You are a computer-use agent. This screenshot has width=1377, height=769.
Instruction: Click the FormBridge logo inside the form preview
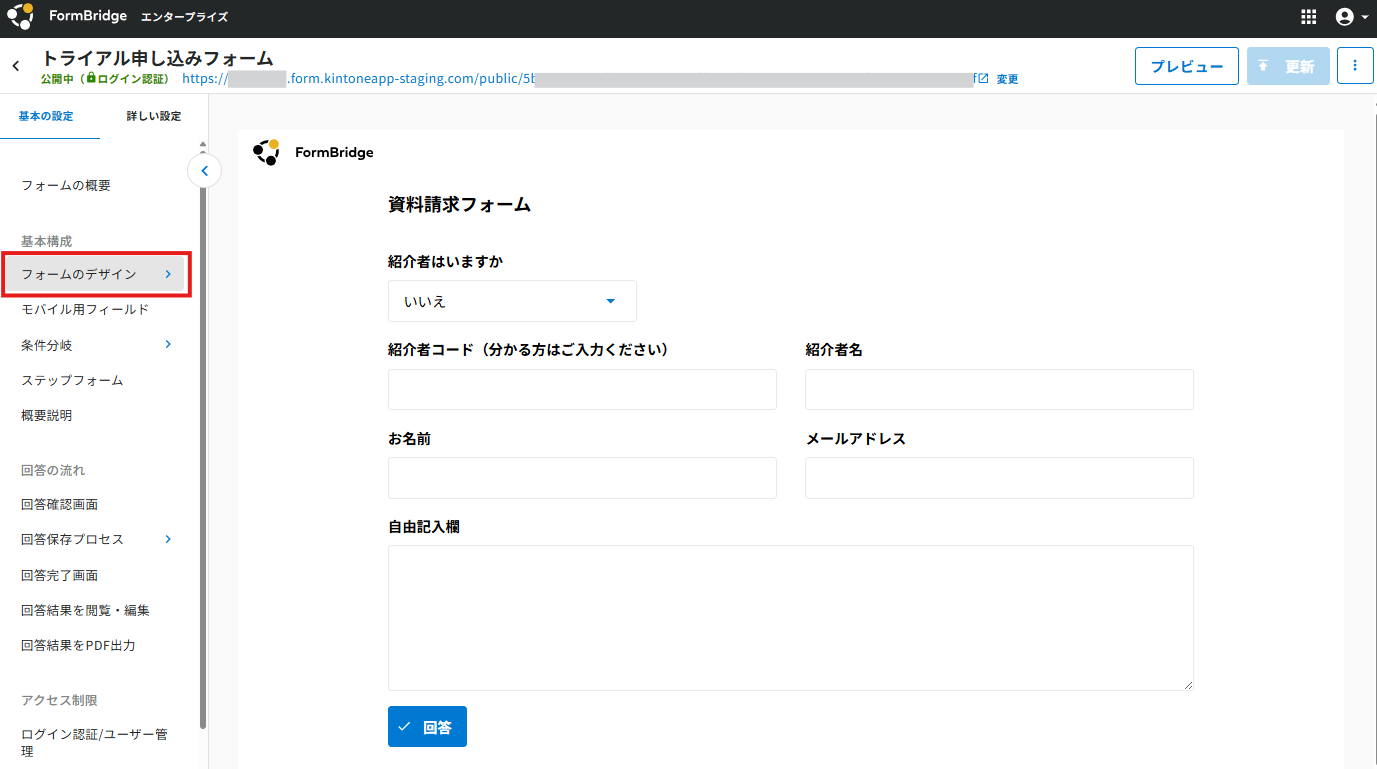[313, 153]
